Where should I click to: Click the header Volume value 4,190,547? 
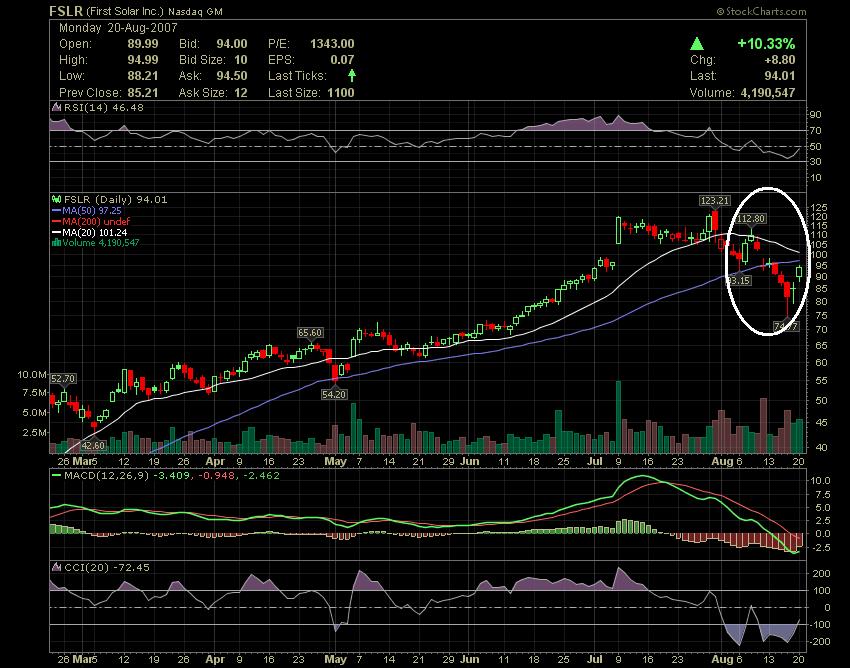click(768, 93)
